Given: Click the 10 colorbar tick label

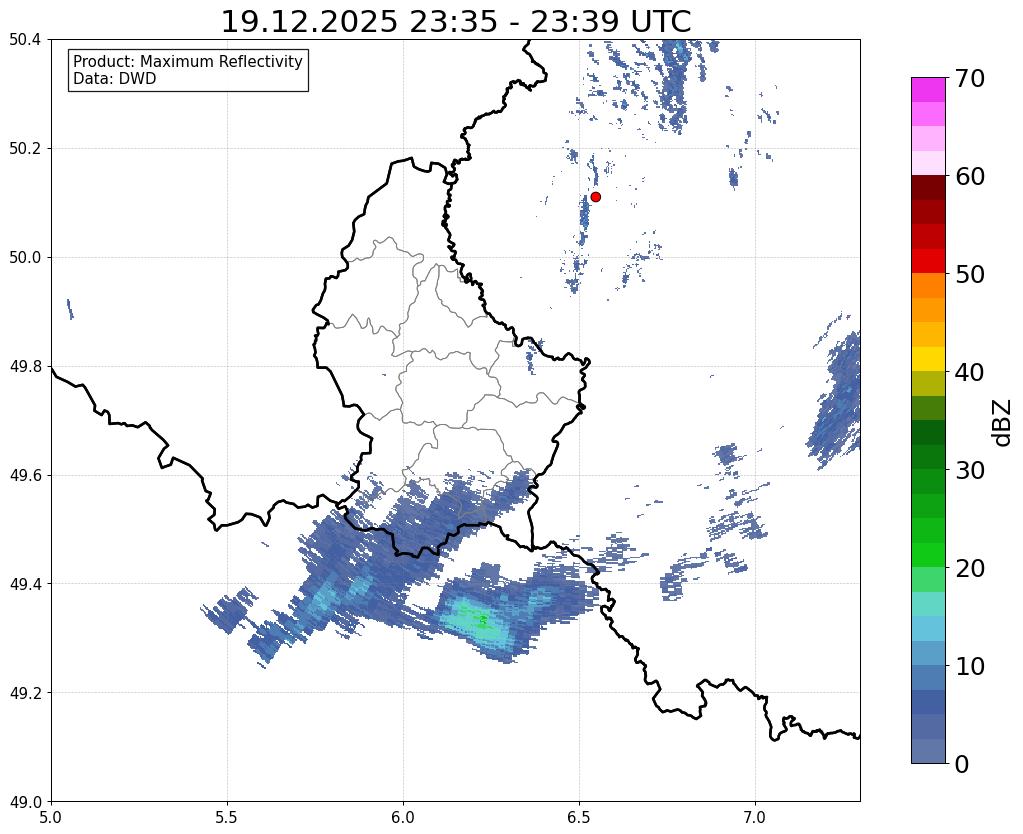Looking at the screenshot, I should click(x=970, y=666).
